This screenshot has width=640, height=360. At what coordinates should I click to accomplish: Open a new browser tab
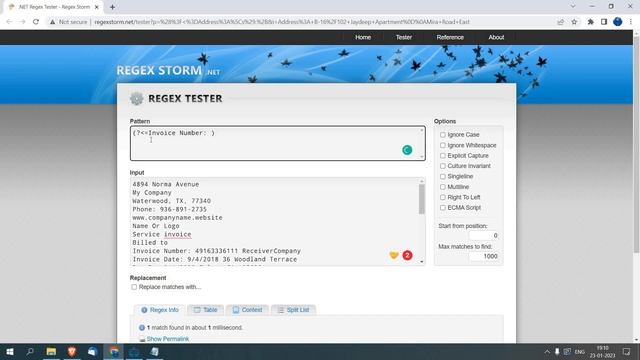[x=112, y=7]
